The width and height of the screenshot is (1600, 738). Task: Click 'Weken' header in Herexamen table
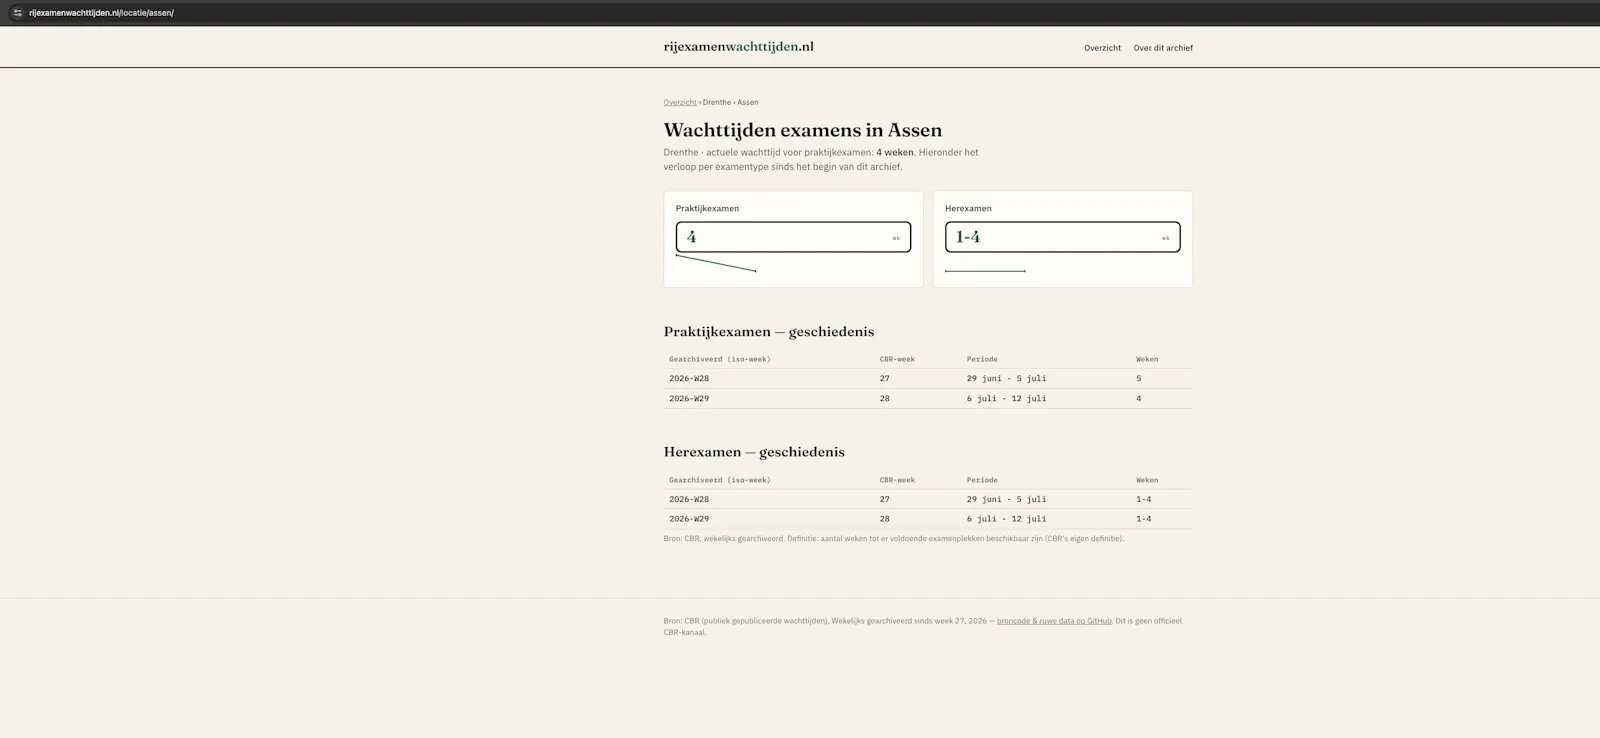tap(1147, 480)
